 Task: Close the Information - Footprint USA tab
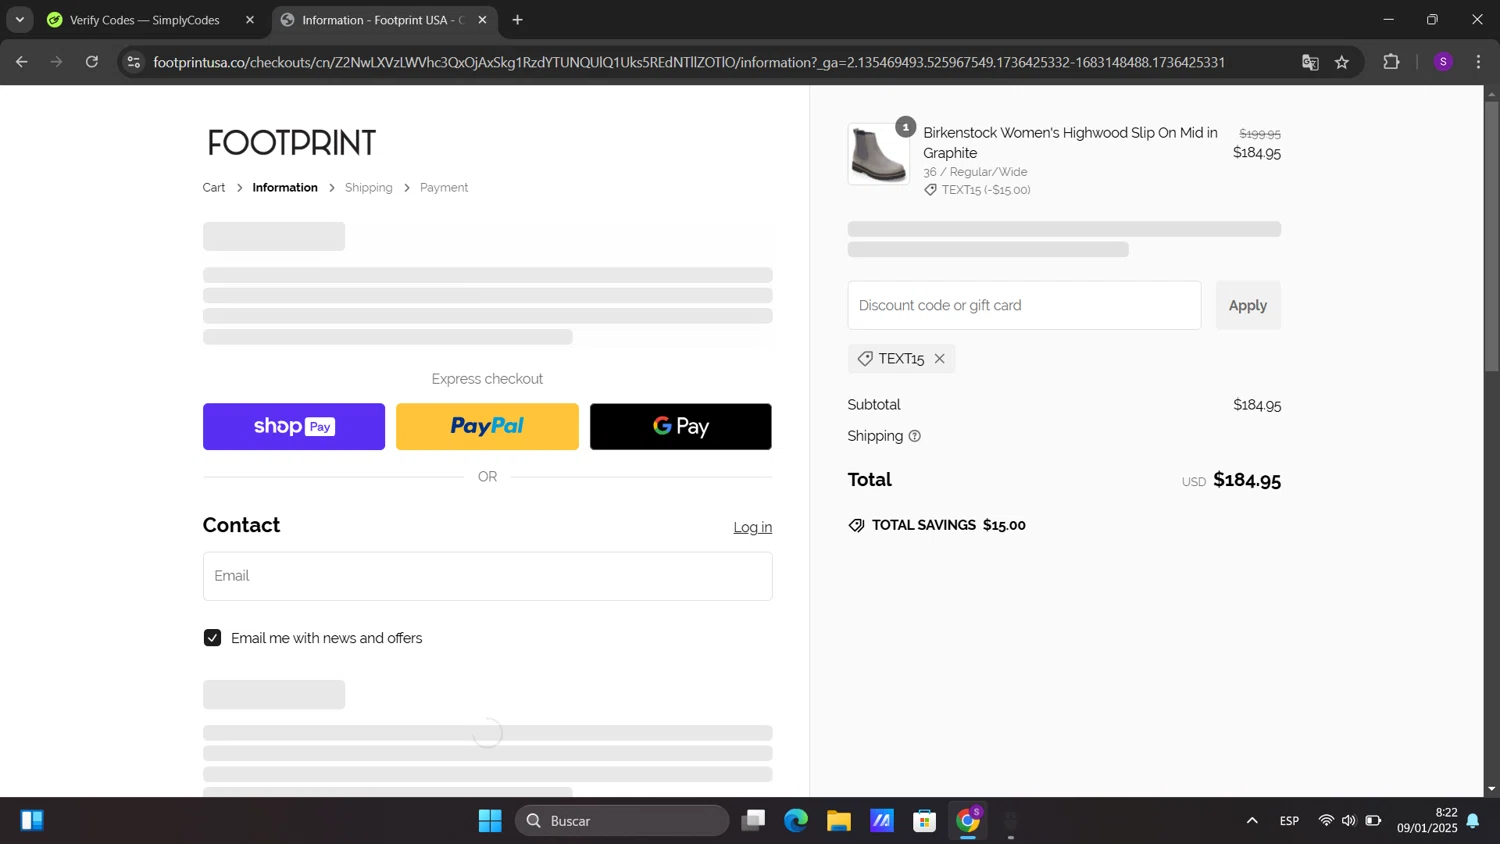pyautogui.click(x=482, y=20)
